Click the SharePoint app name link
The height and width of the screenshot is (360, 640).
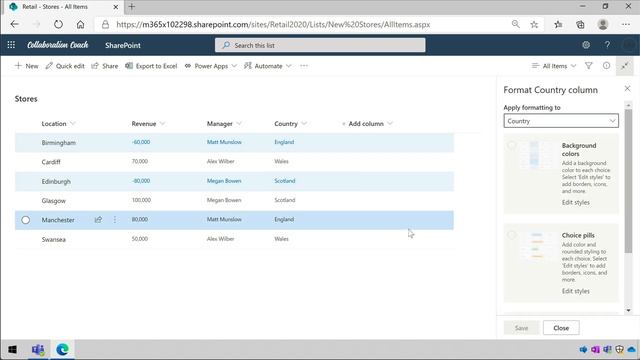coord(122,45)
